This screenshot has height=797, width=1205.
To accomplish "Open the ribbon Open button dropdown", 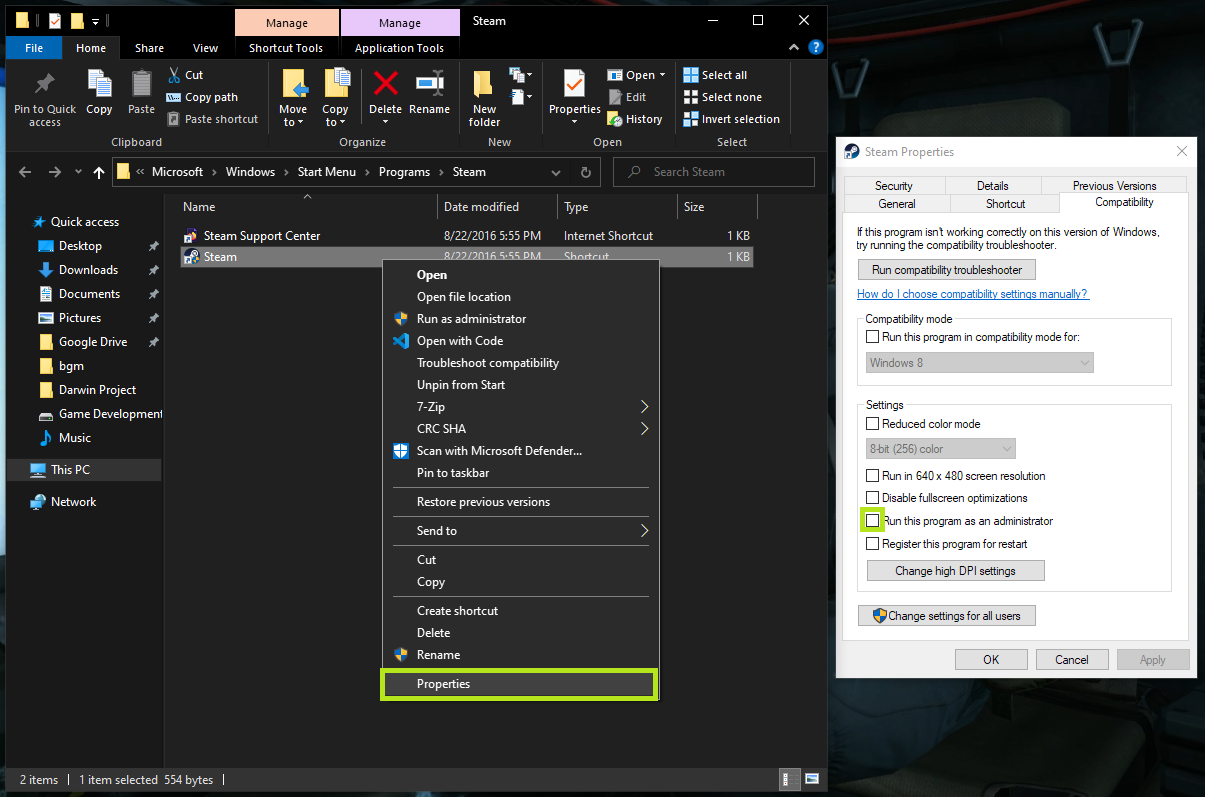I will pyautogui.click(x=661, y=75).
